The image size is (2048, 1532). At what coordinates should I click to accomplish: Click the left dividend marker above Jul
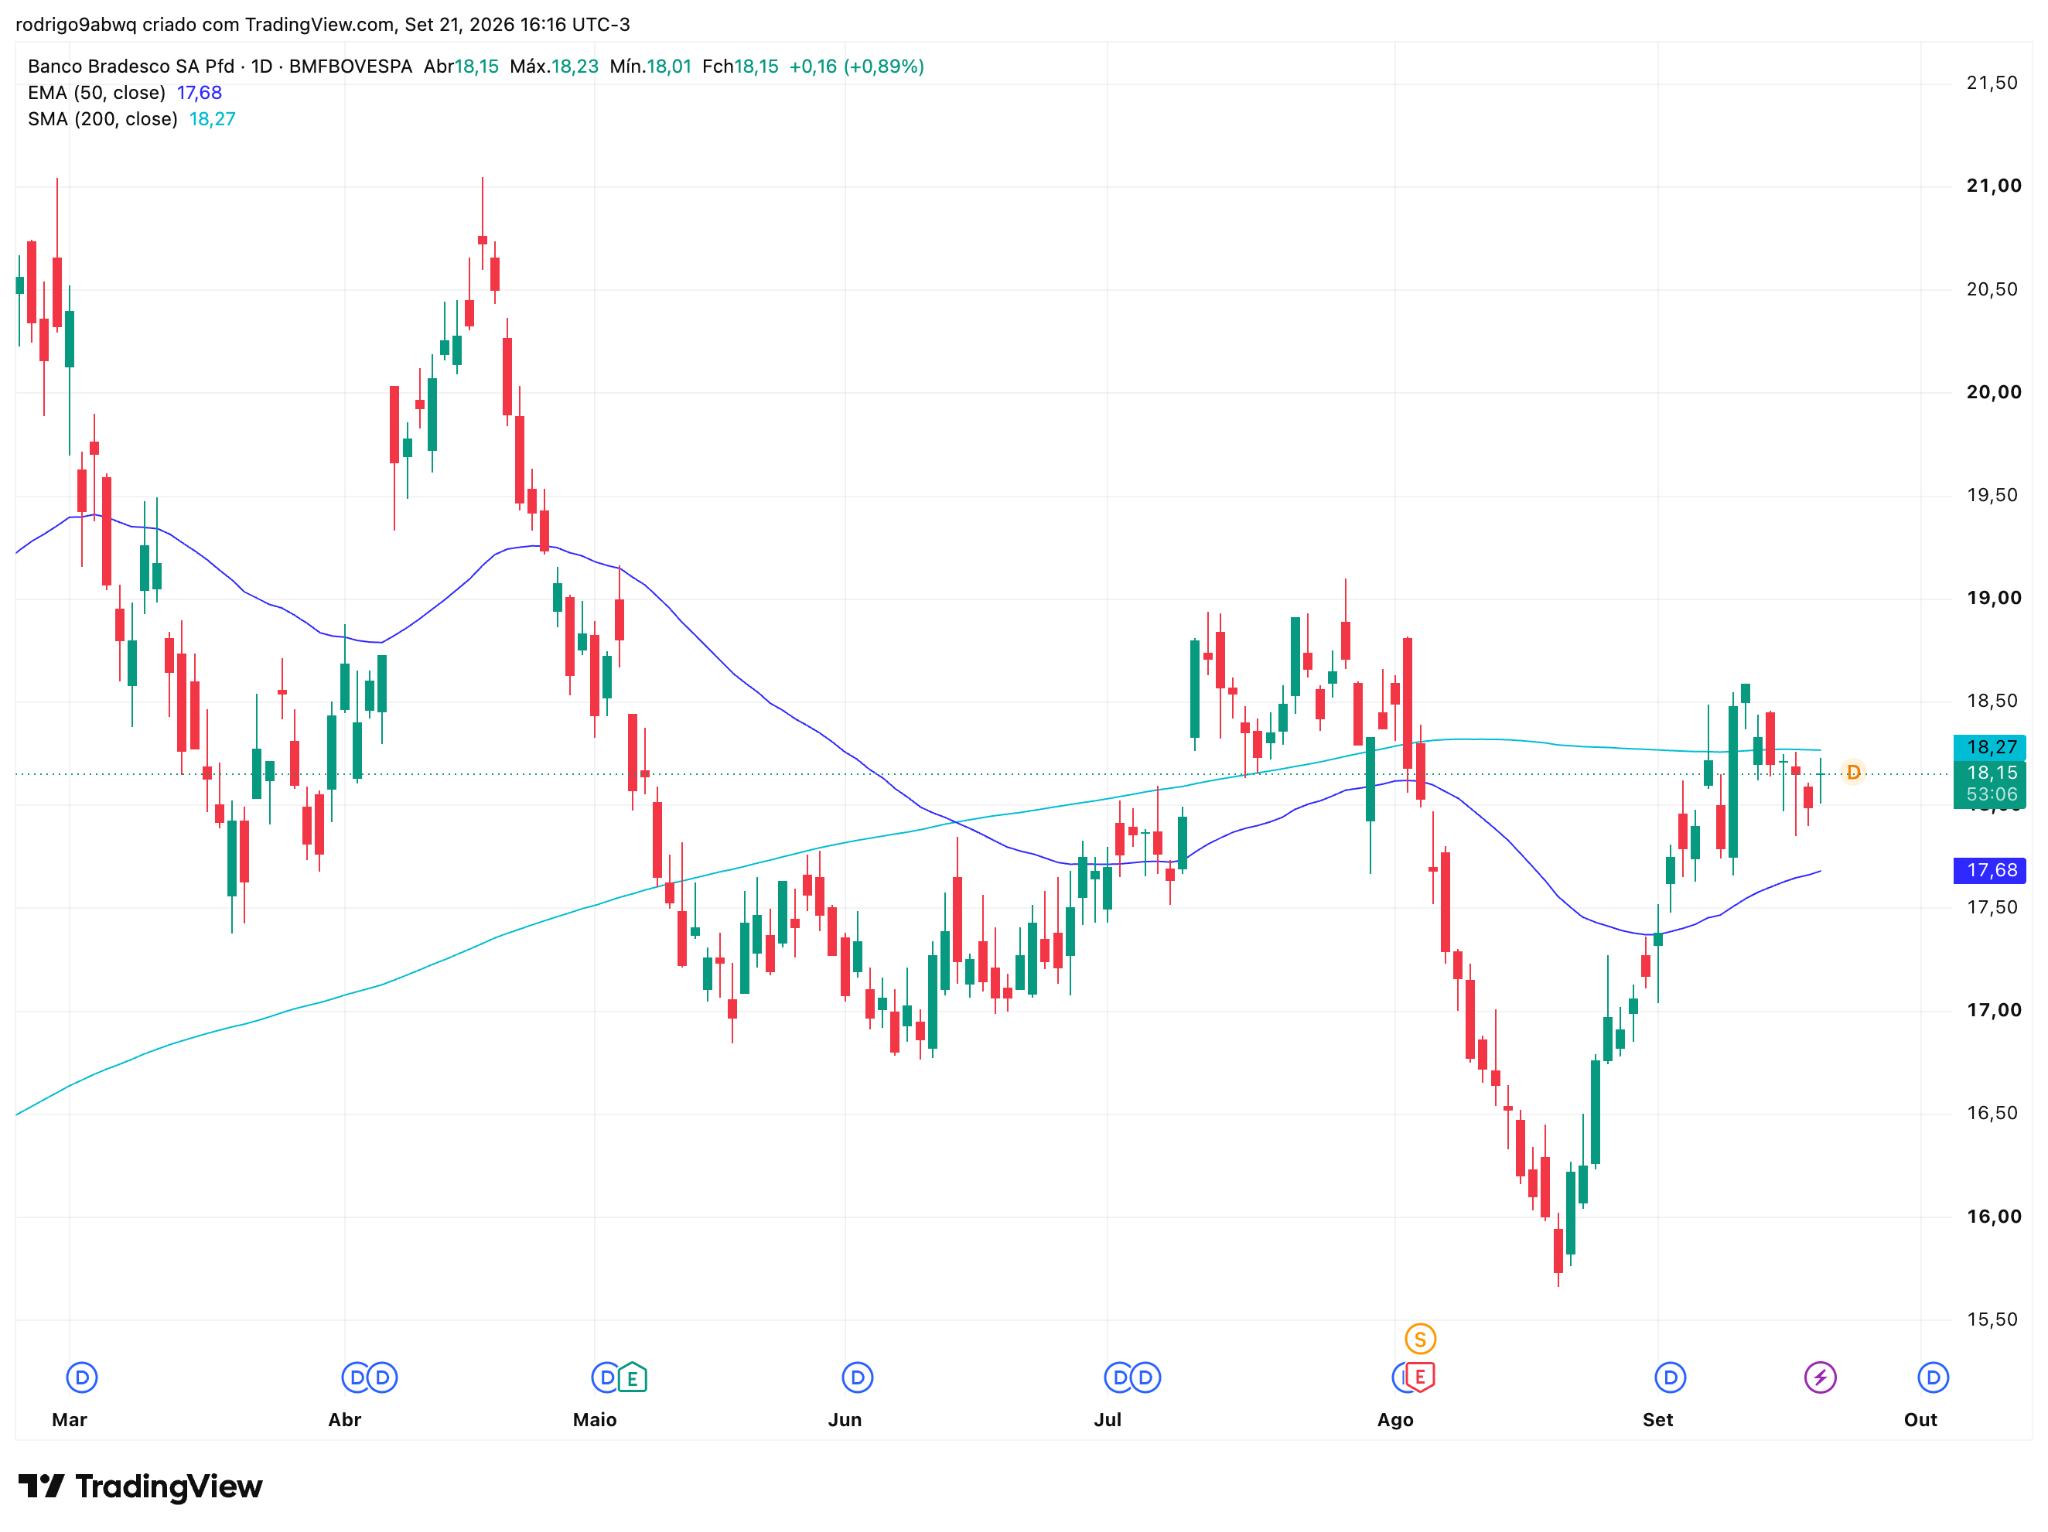(1119, 1378)
